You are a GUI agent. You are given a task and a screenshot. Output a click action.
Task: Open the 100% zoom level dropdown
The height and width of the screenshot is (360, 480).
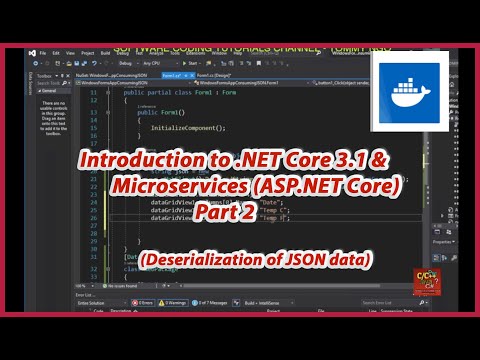(x=85, y=286)
